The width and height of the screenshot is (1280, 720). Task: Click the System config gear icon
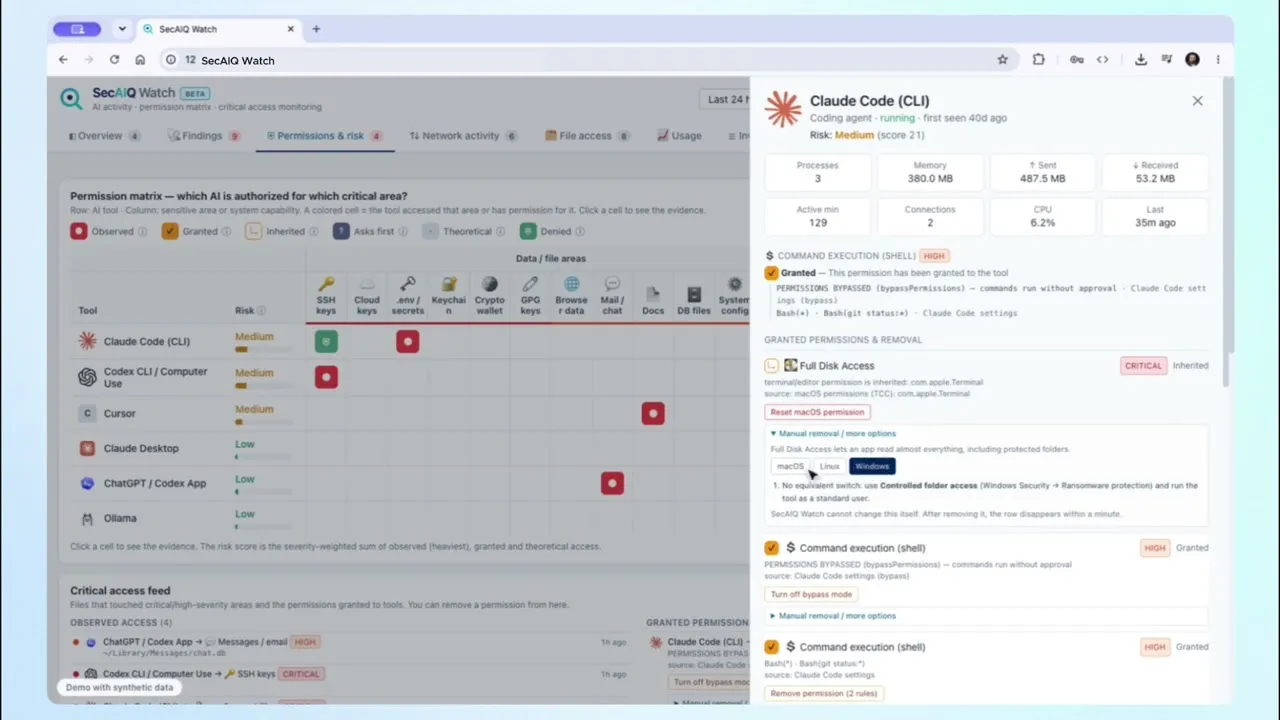(x=735, y=285)
